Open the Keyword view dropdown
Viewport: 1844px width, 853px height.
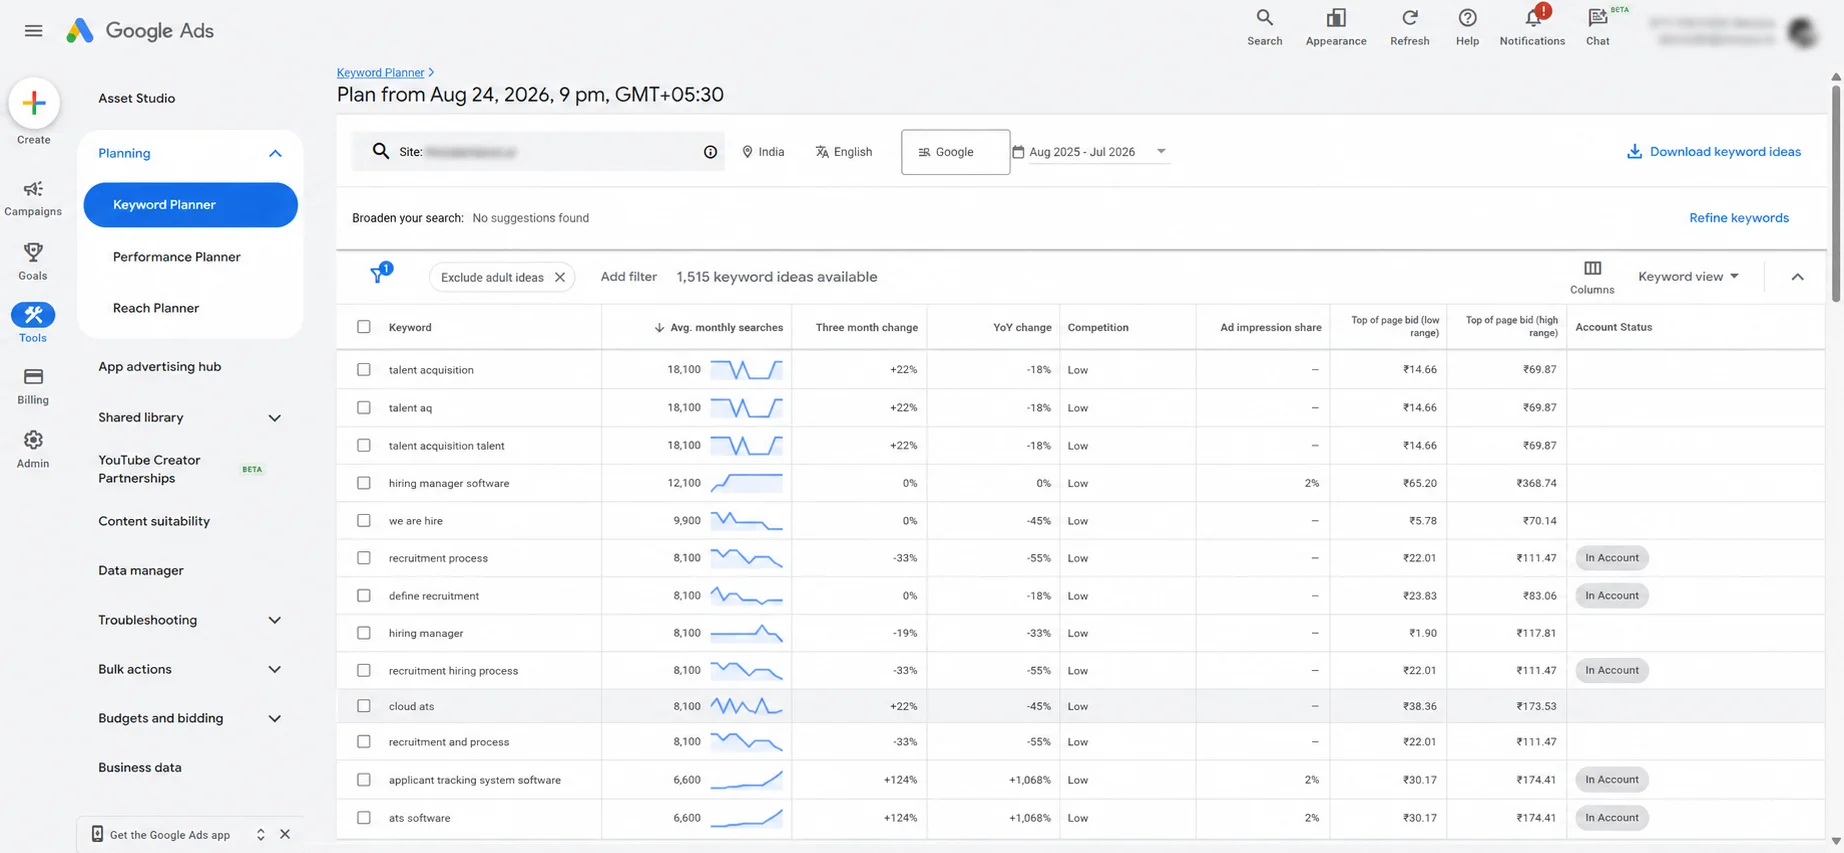click(1688, 276)
